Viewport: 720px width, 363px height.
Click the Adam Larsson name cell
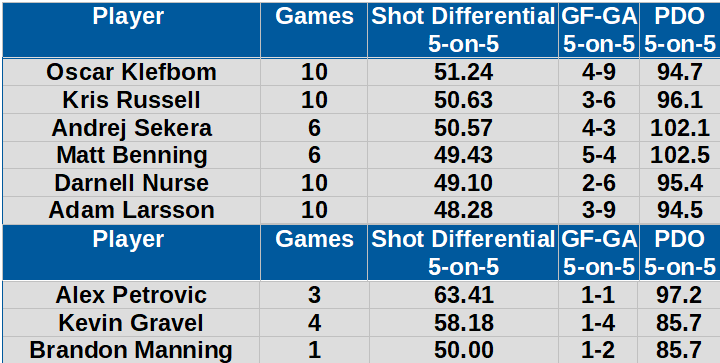point(131,210)
